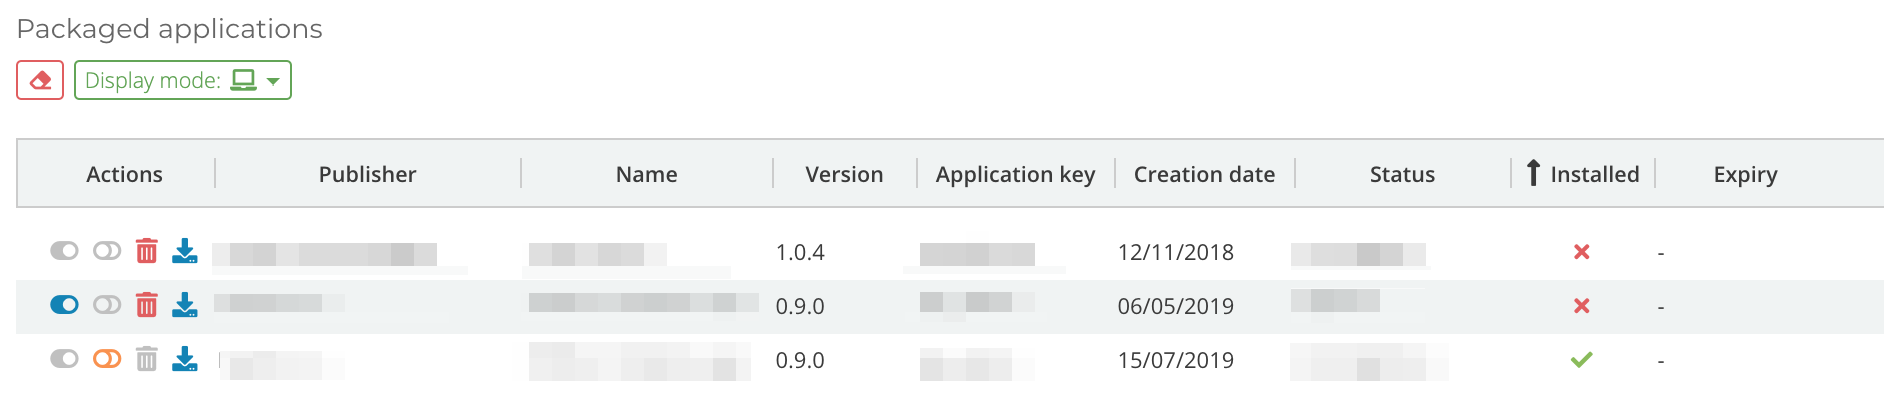Delete the version 1.0.4 package
This screenshot has height=404, width=1884.
coord(147,251)
